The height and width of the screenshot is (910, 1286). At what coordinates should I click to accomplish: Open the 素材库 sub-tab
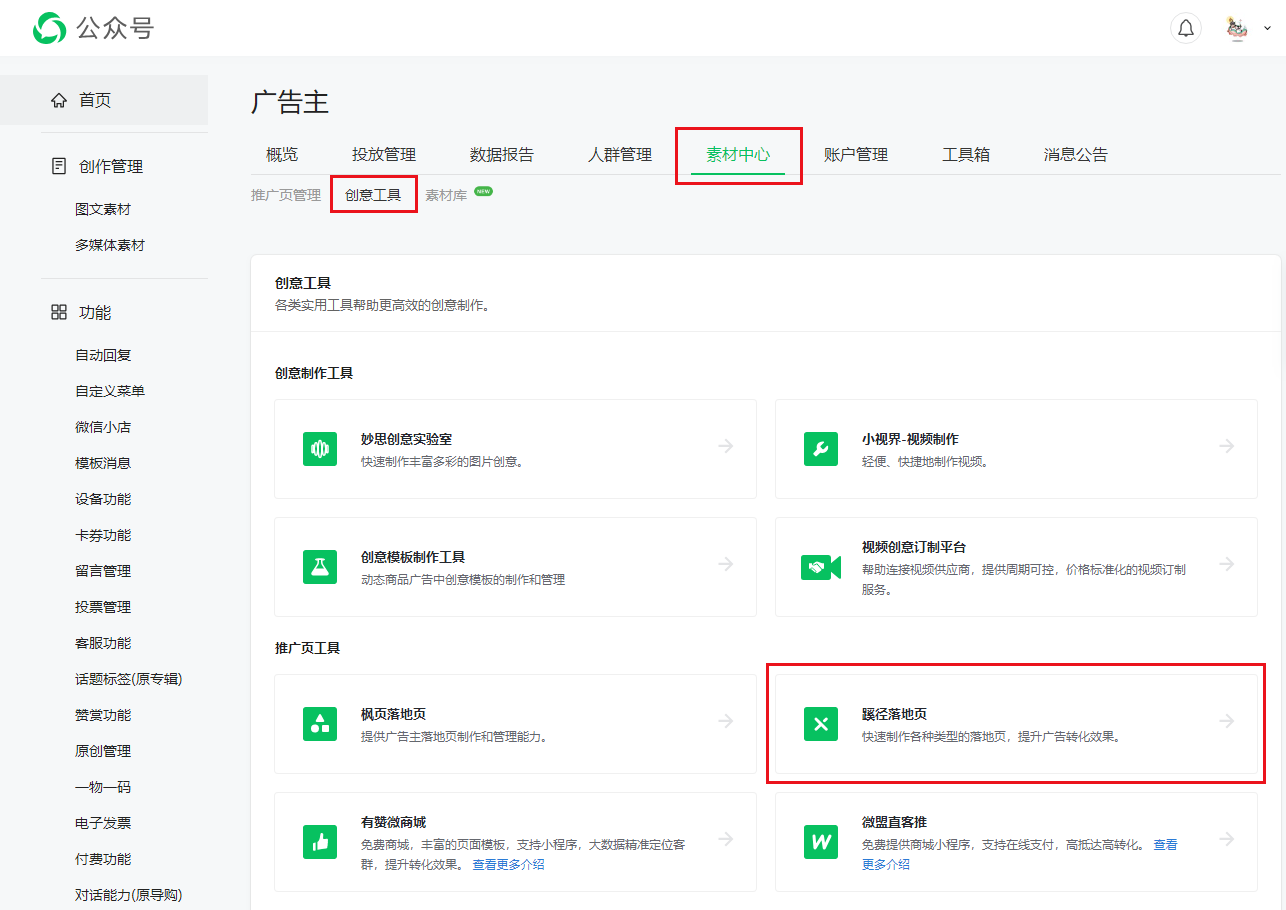pyautogui.click(x=446, y=195)
